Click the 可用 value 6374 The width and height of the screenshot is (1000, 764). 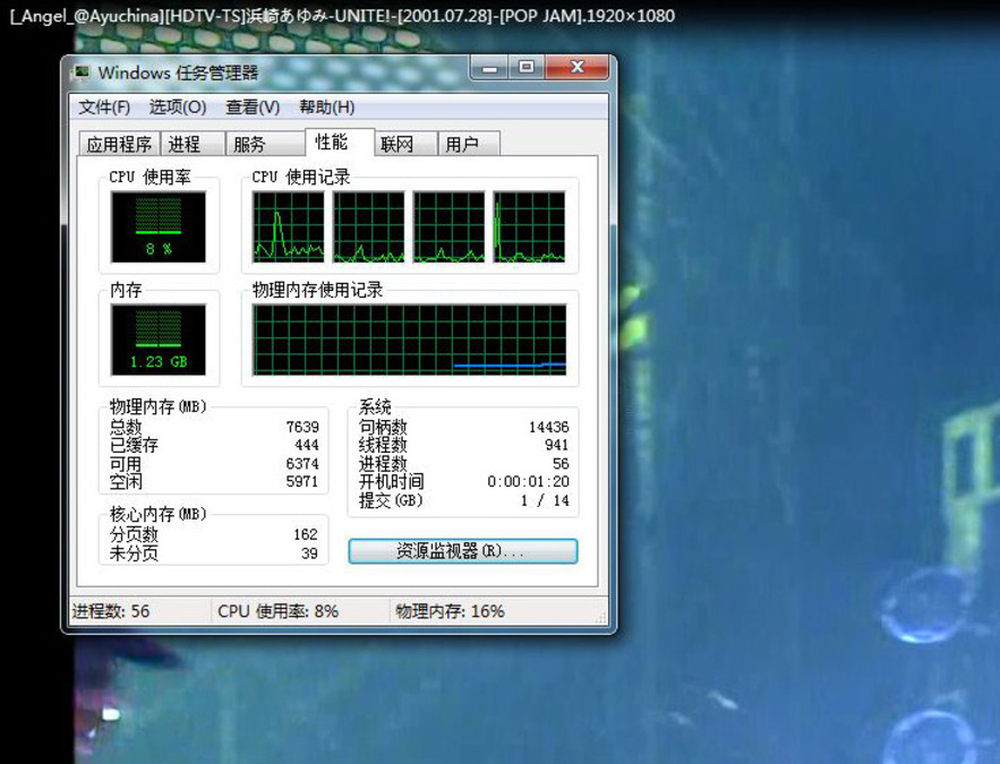pos(302,464)
